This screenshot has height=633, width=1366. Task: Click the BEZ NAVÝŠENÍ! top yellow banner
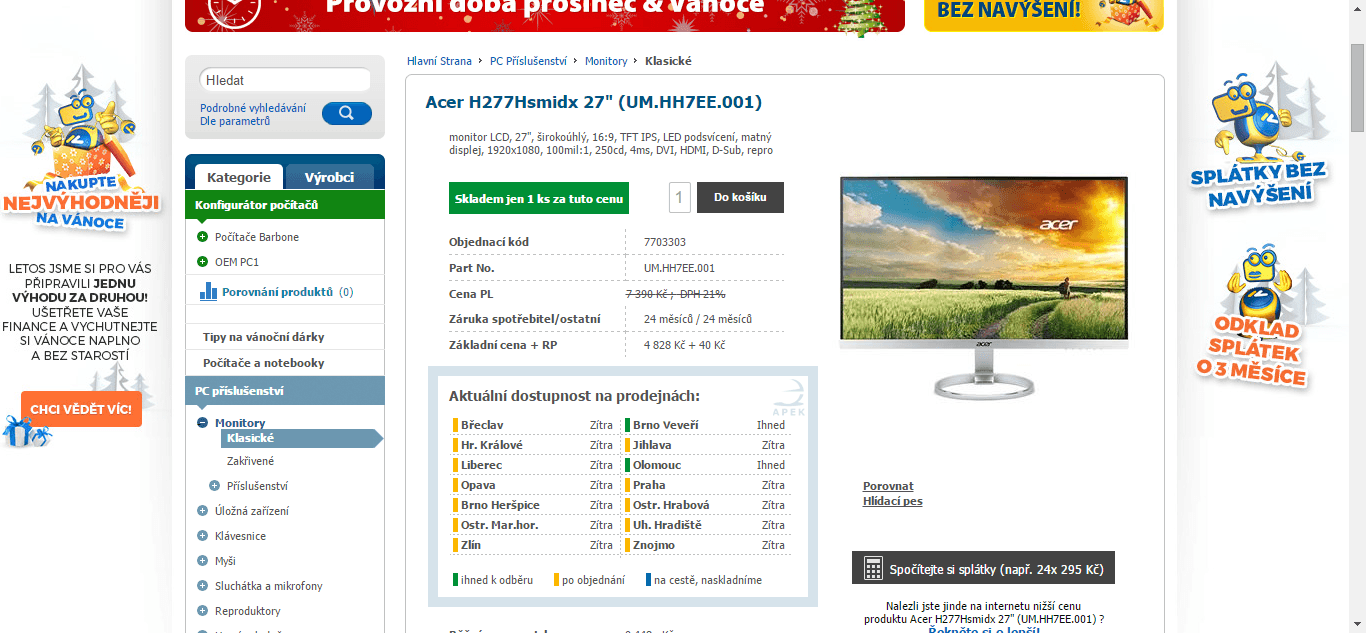1044,15
